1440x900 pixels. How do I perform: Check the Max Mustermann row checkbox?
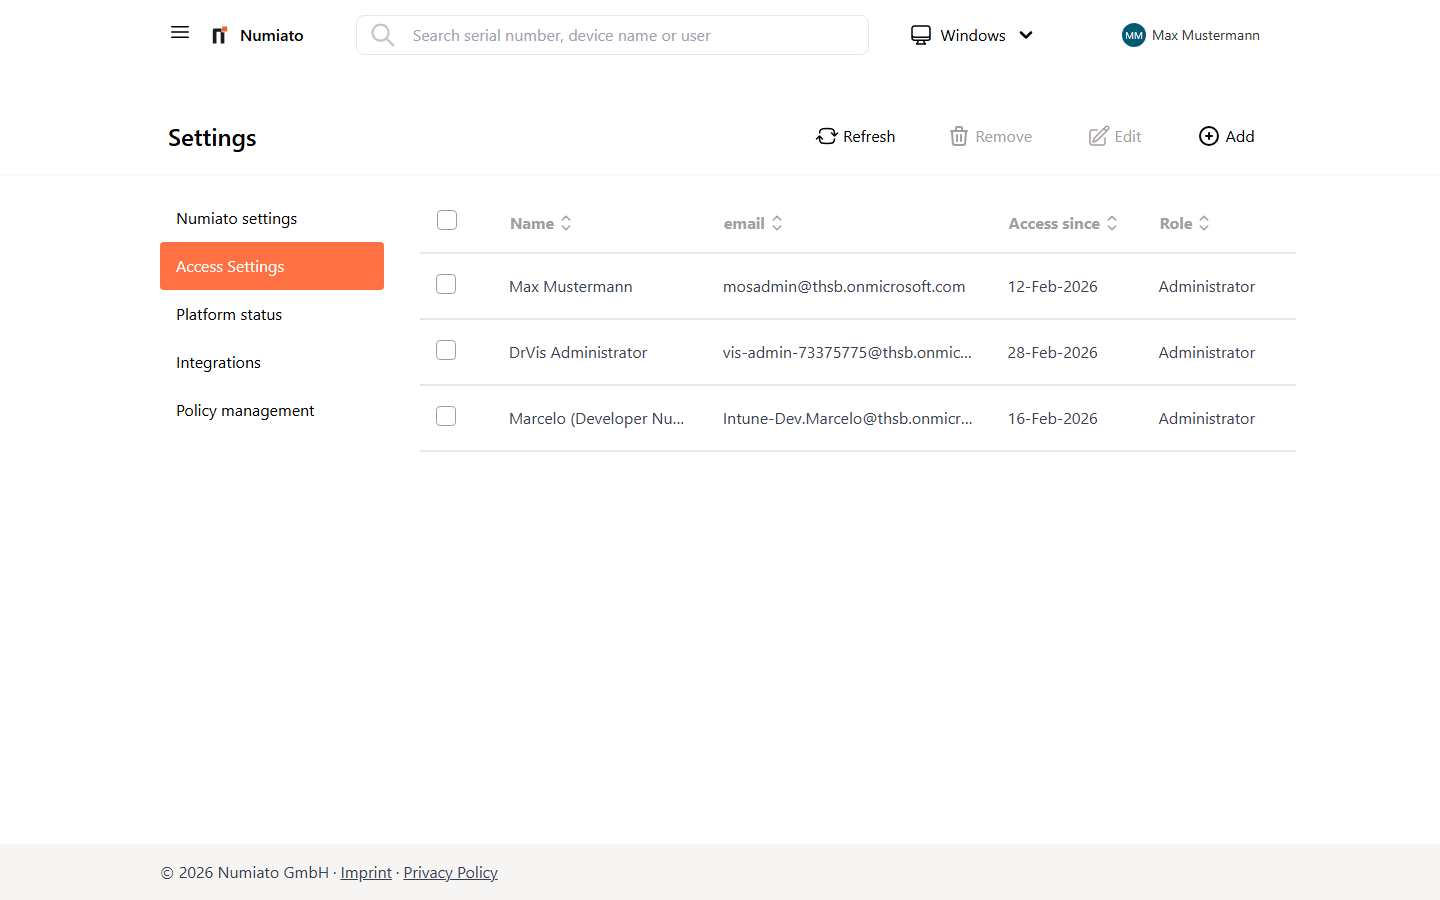coord(446,283)
